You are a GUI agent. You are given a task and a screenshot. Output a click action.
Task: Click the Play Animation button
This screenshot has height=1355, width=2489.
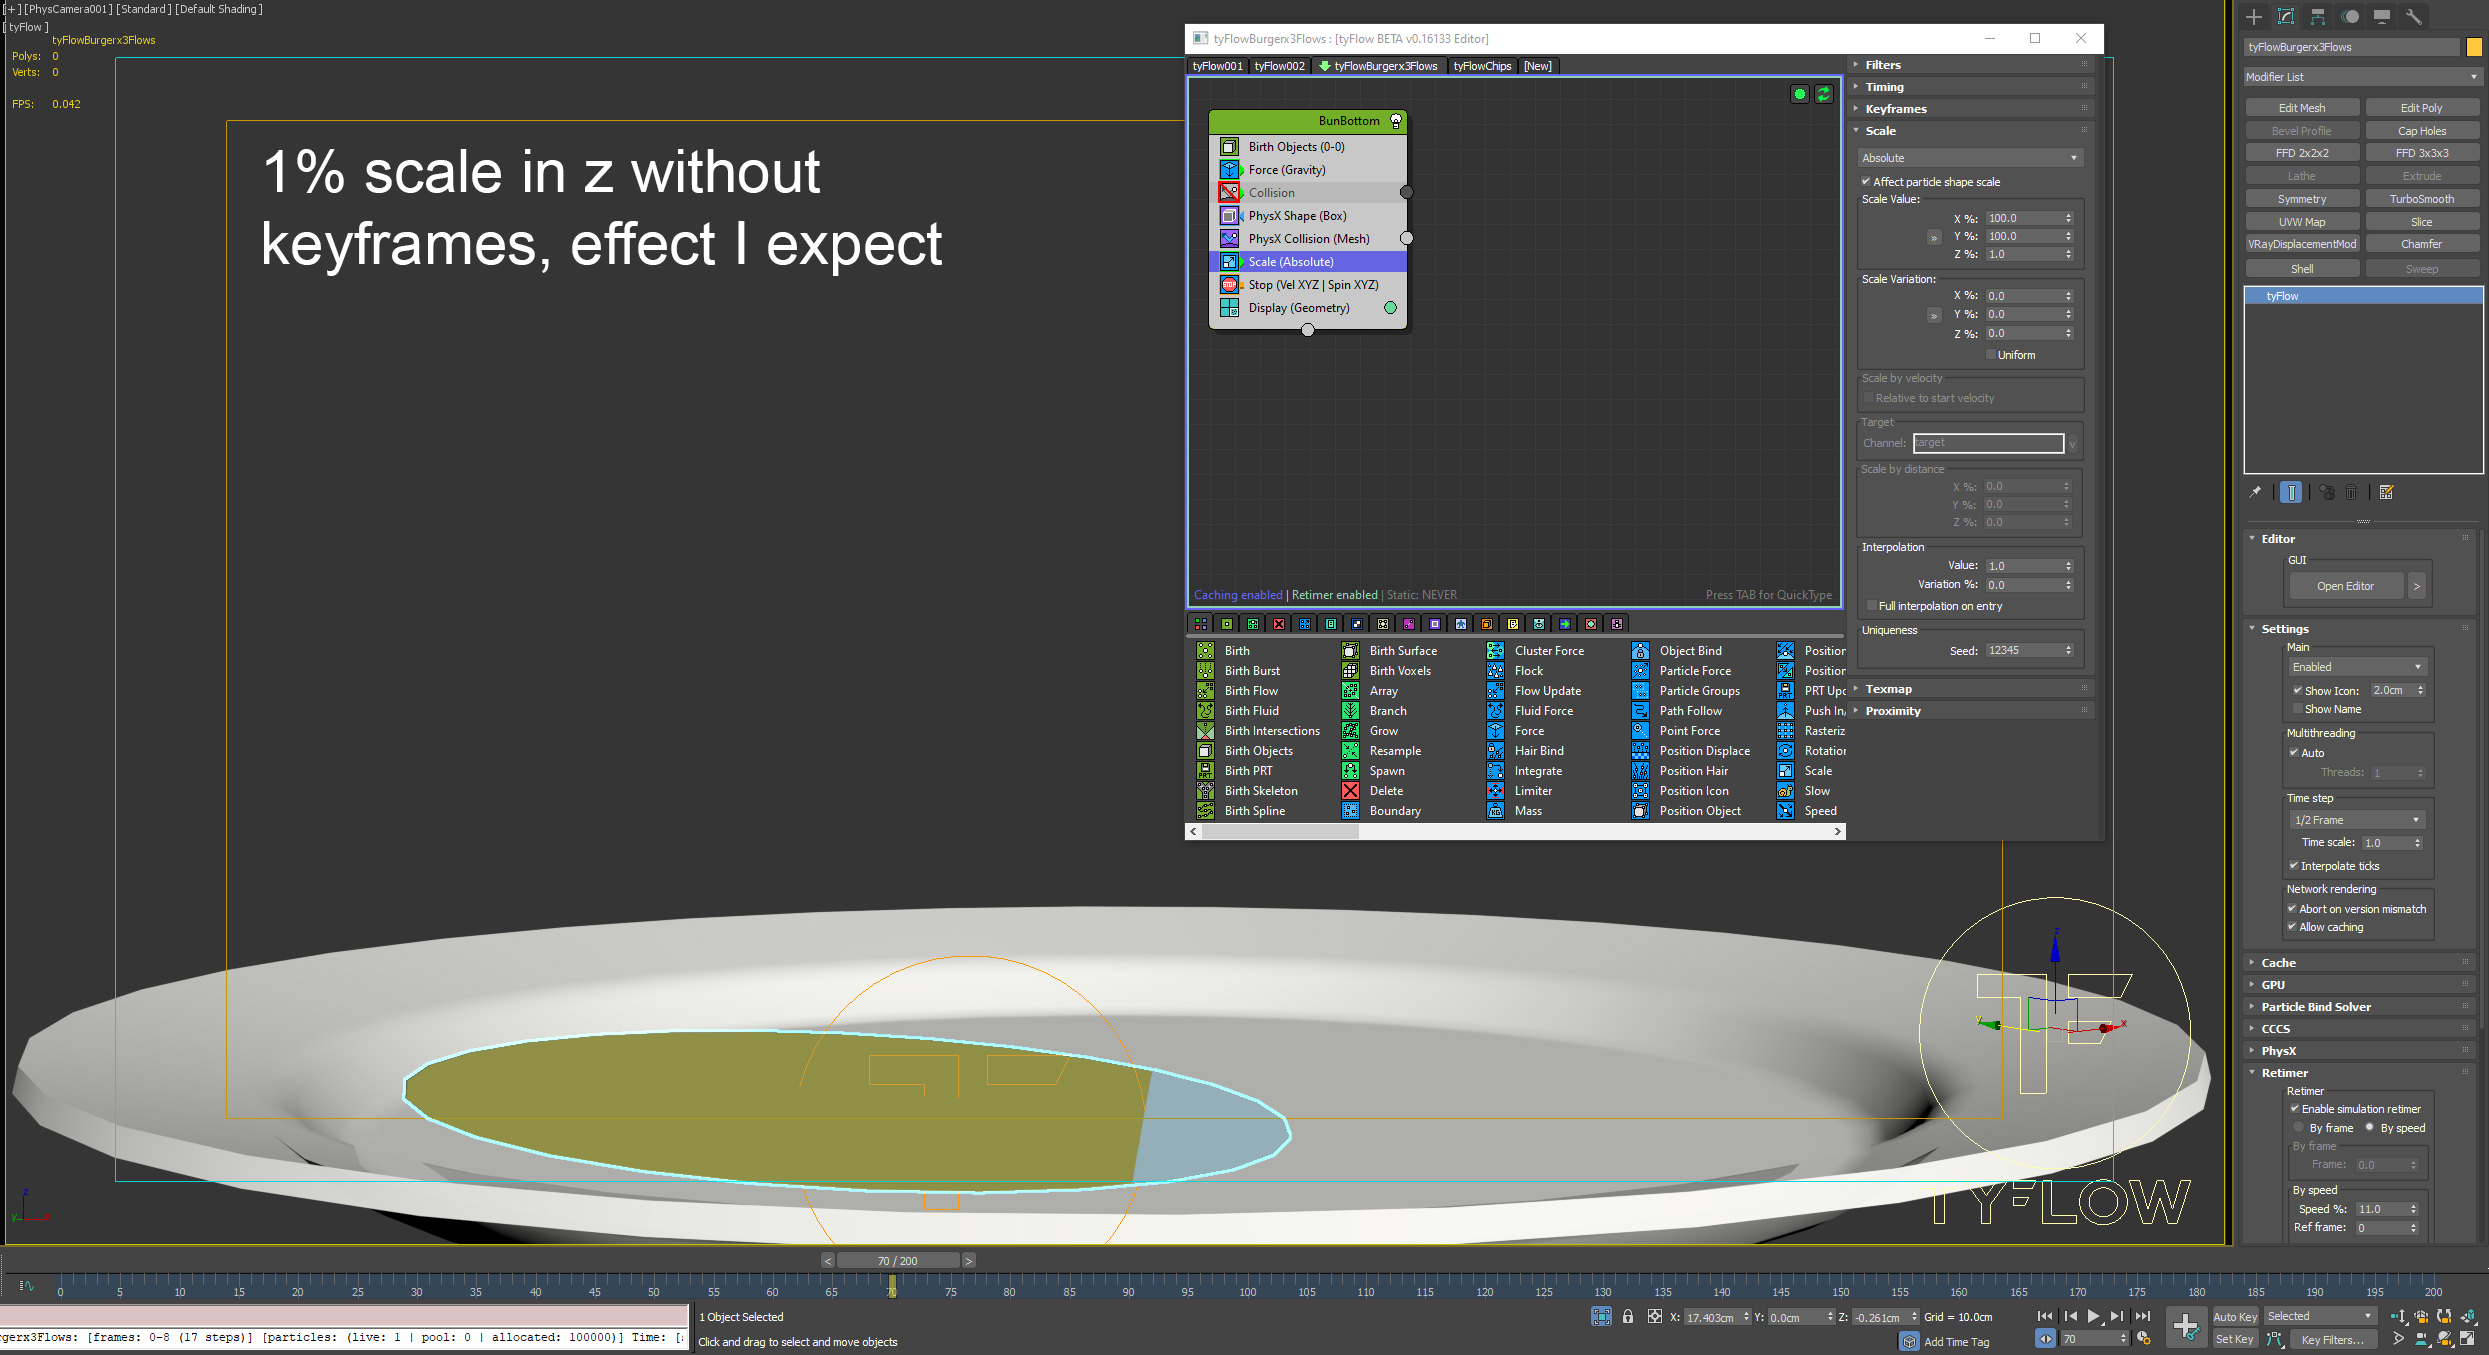(x=2093, y=1317)
